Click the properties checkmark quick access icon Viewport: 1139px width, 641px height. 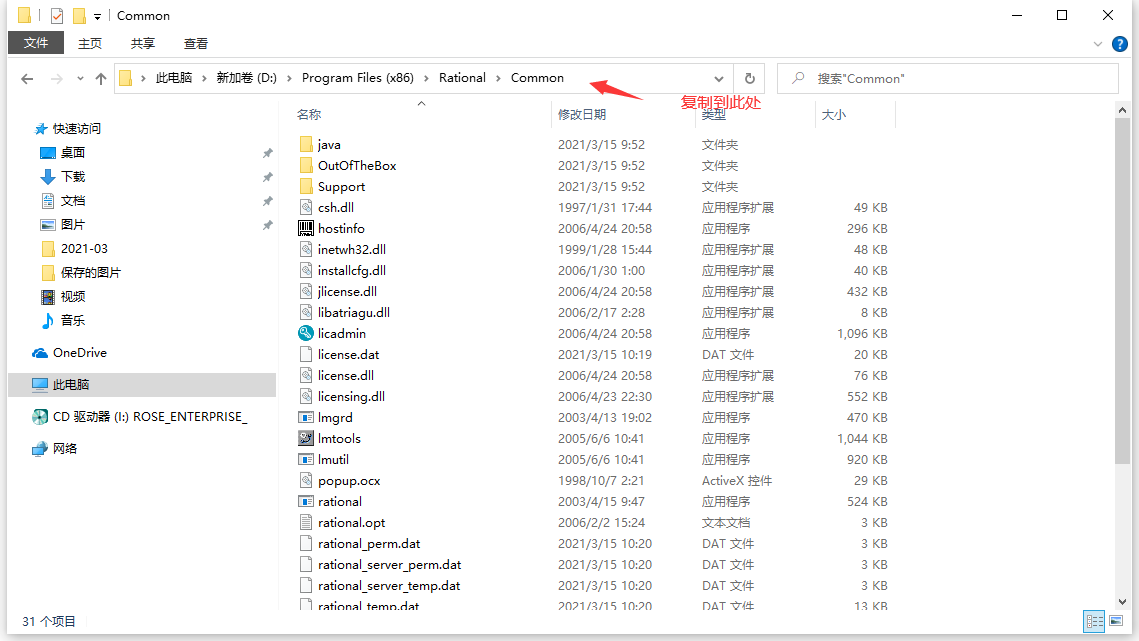point(57,15)
